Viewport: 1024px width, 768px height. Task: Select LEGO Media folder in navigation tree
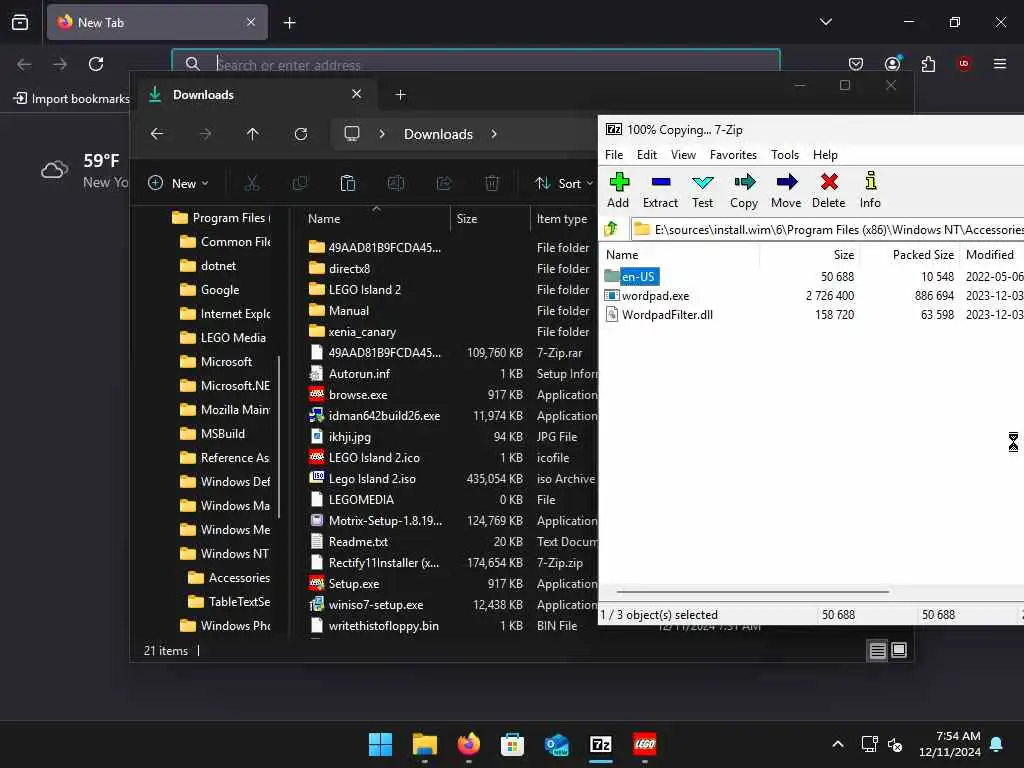coord(223,338)
